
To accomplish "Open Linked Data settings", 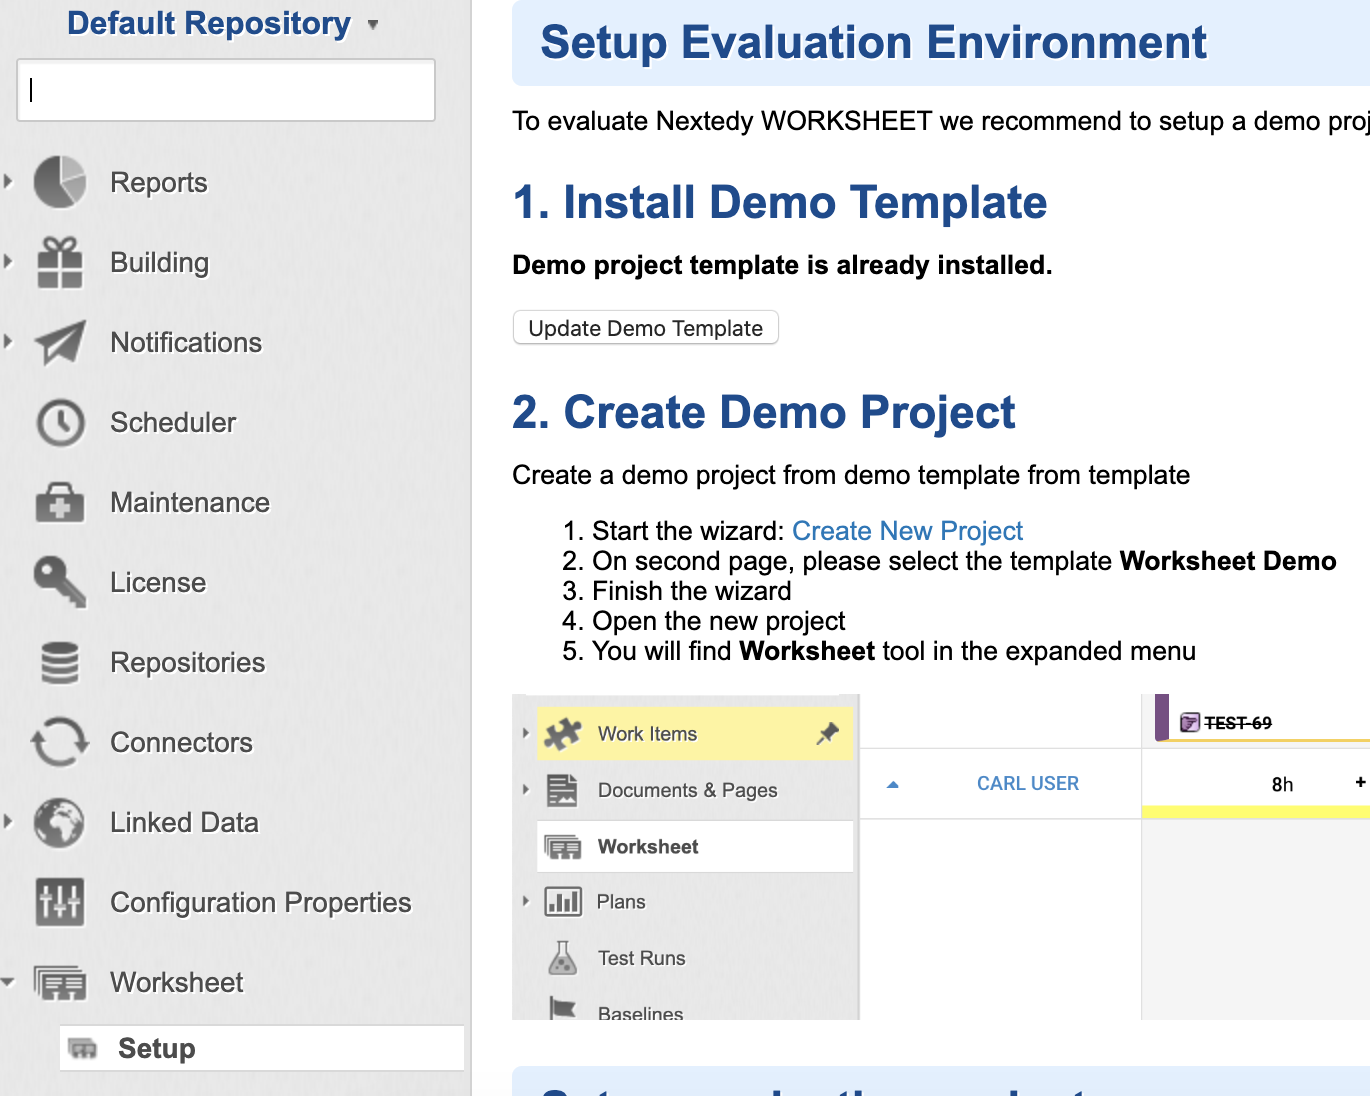I will pyautogui.click(x=184, y=822).
